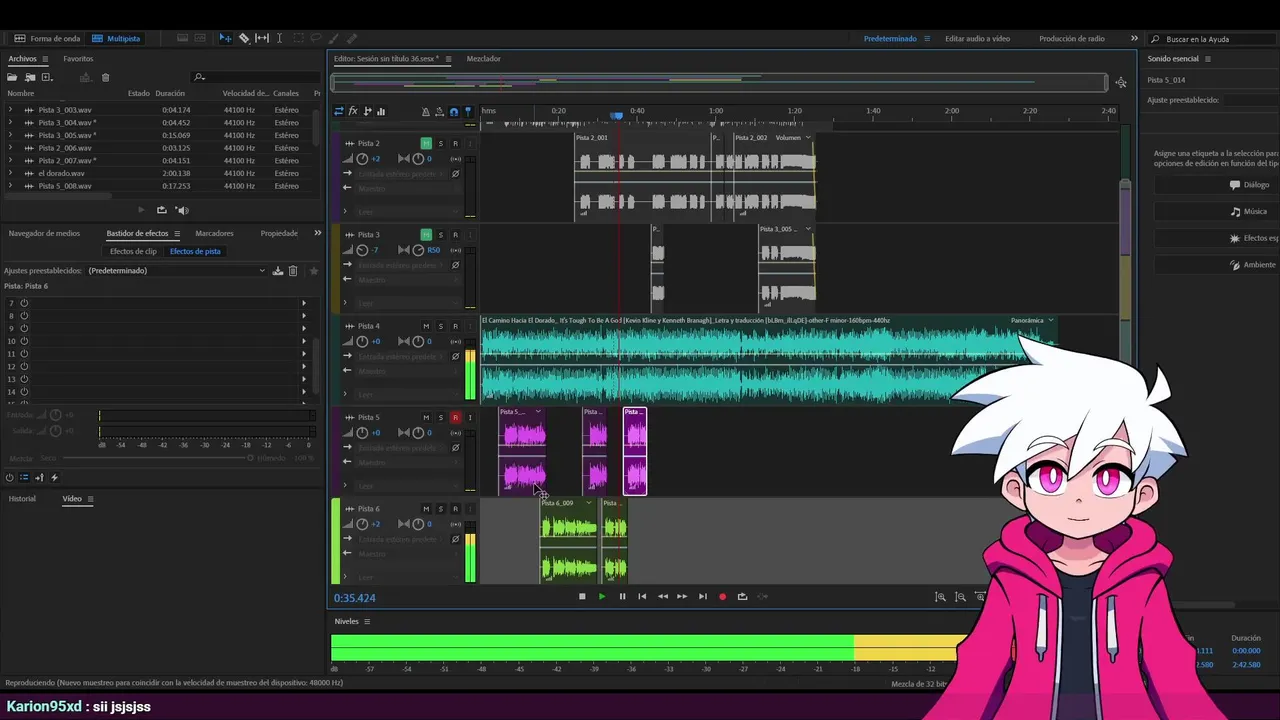Open the Ajustes preestablecidos dropdown
This screenshot has width=1280, height=720.
click(176, 271)
